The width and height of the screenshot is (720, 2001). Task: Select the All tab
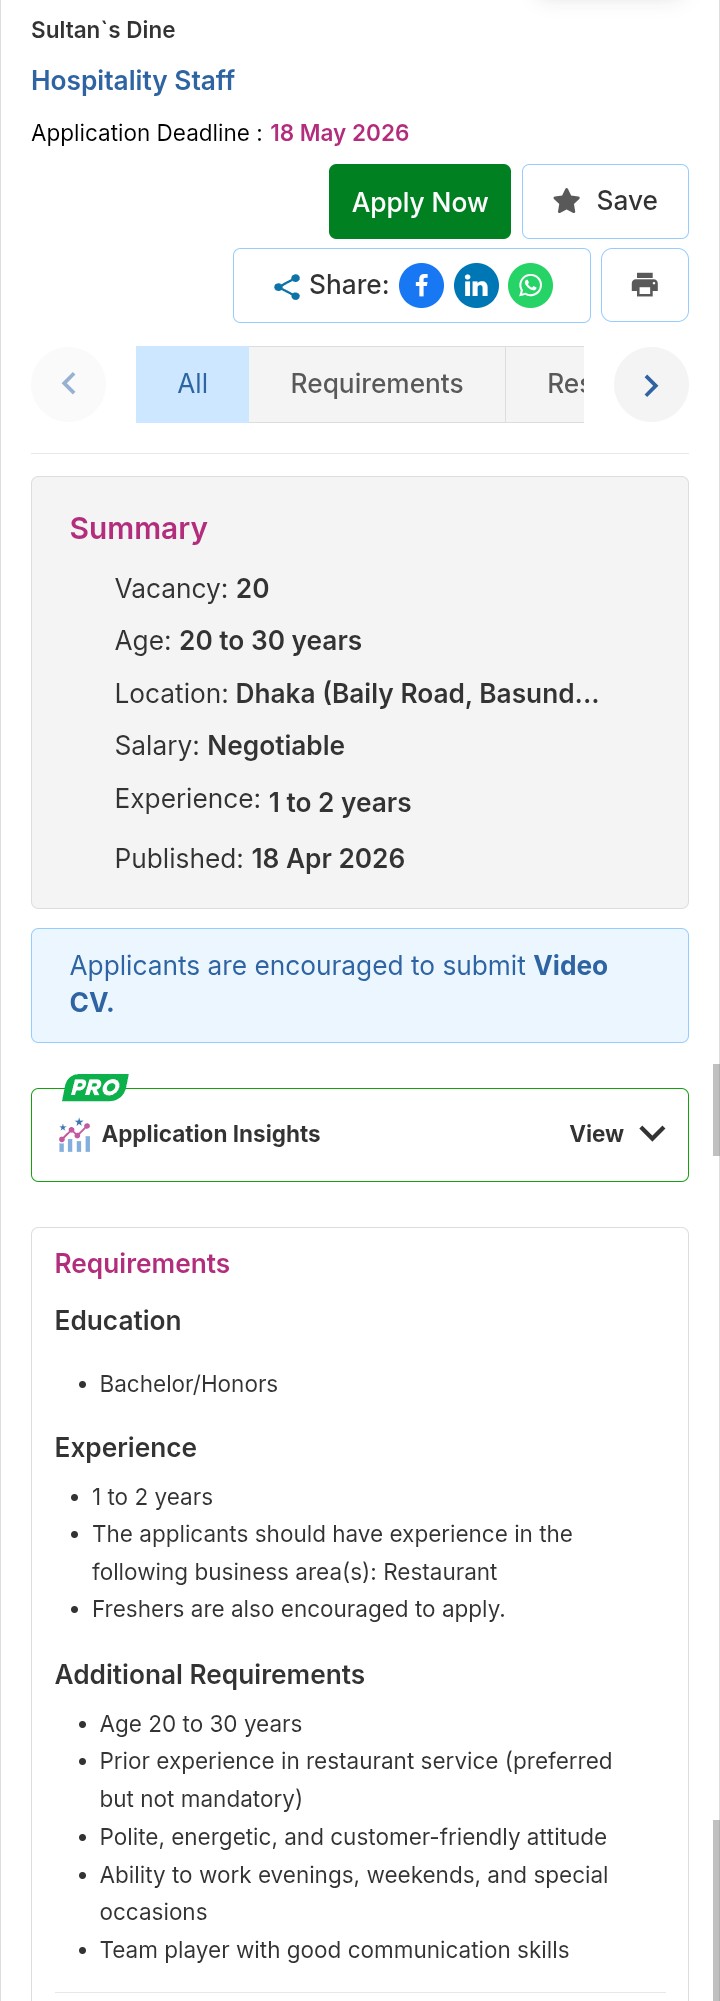(x=192, y=384)
